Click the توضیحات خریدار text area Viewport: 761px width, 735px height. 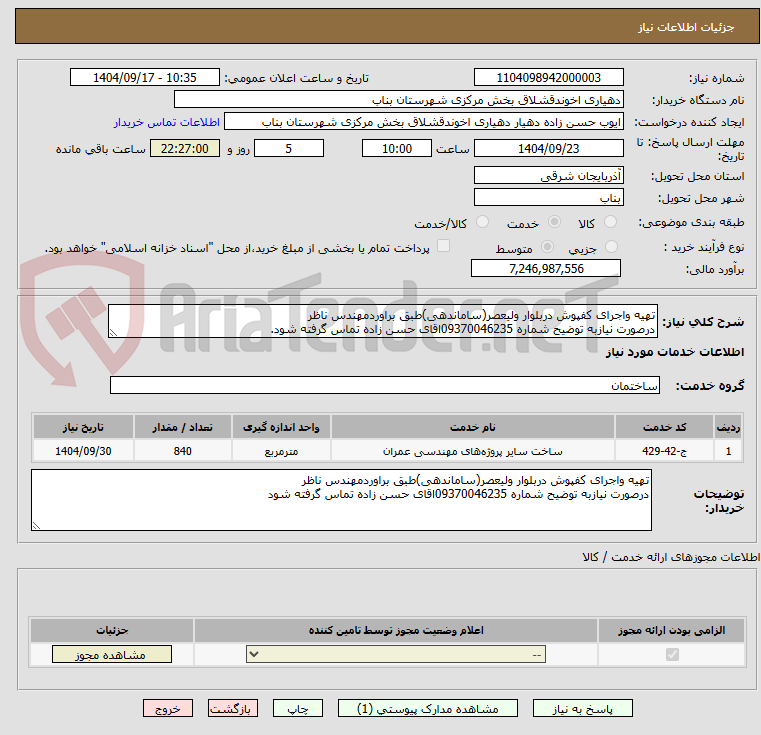coord(341,500)
